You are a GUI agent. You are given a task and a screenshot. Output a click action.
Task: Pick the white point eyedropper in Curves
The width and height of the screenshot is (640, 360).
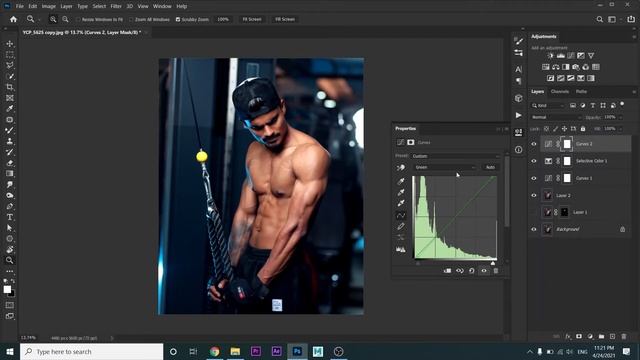pos(401,203)
